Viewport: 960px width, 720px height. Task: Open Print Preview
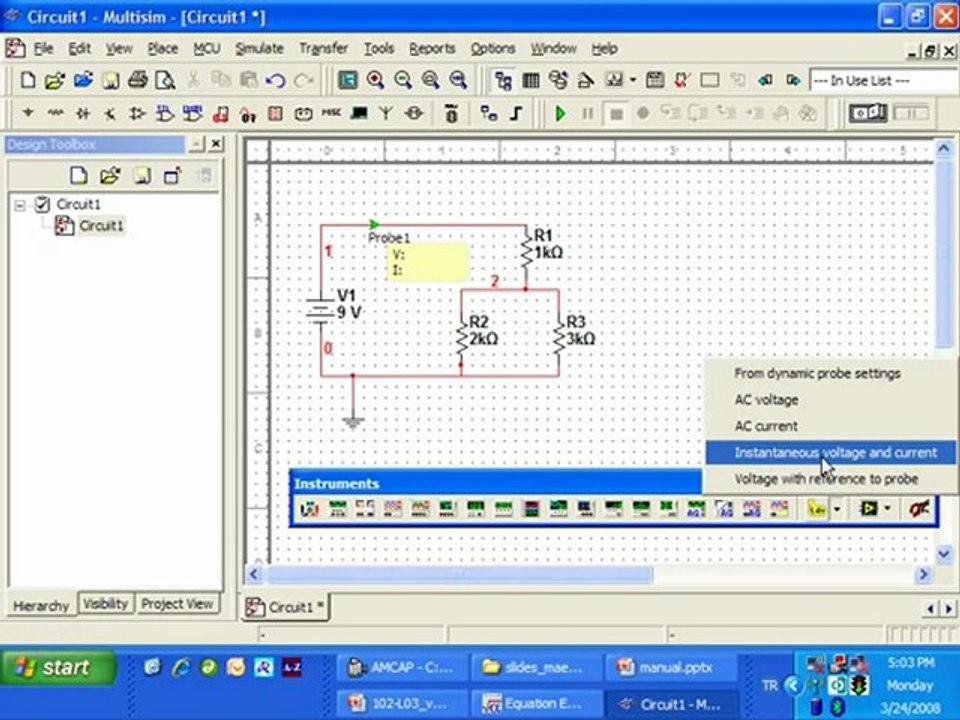165,80
